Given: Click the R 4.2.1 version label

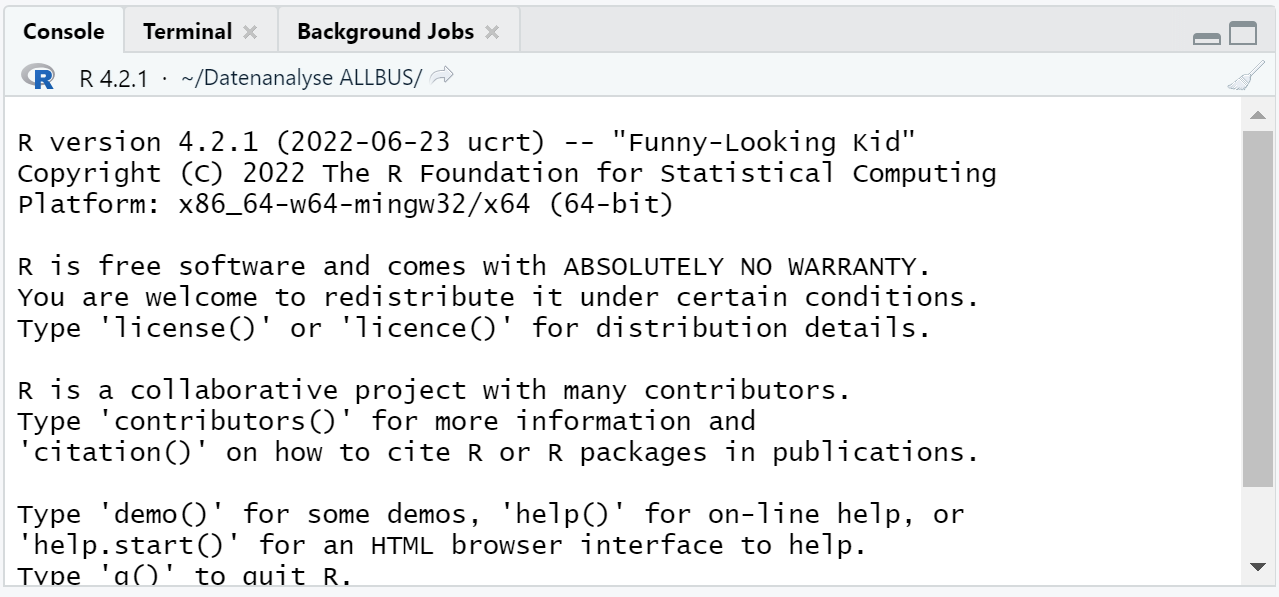Looking at the screenshot, I should pos(113,78).
